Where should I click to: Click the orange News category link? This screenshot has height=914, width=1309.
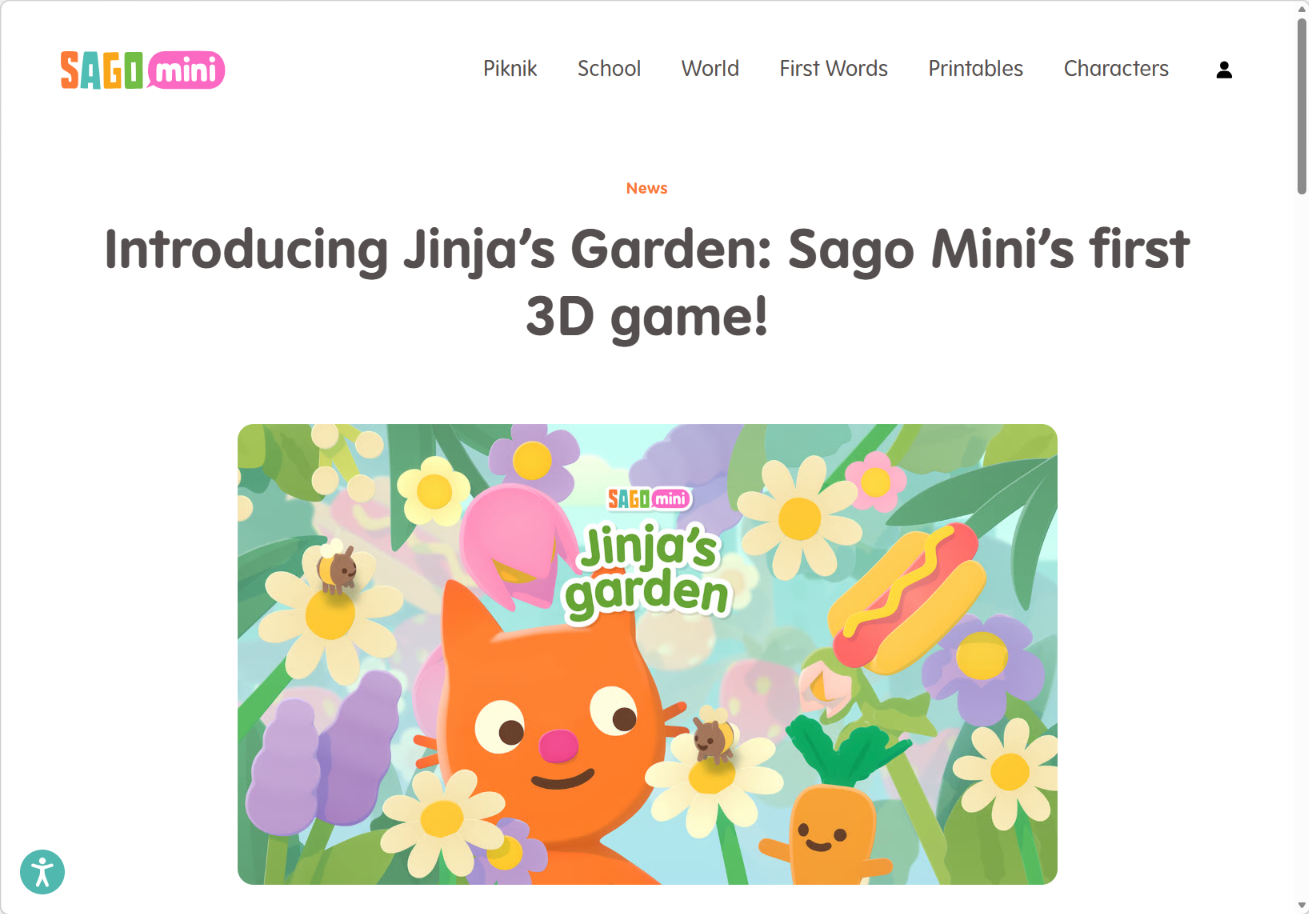(647, 188)
